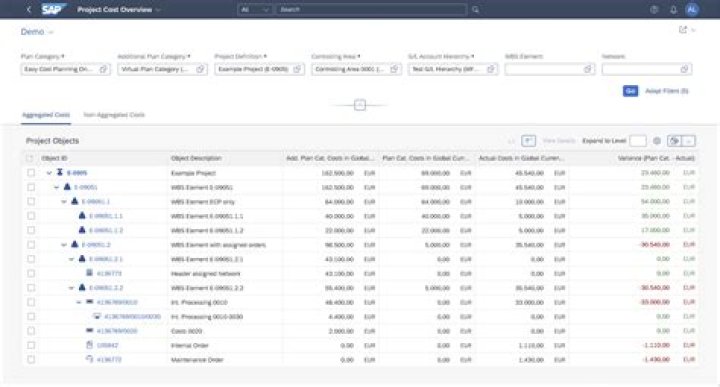720x387 pixels.
Task: Open the Demo variant dropdown
Action: point(51,32)
